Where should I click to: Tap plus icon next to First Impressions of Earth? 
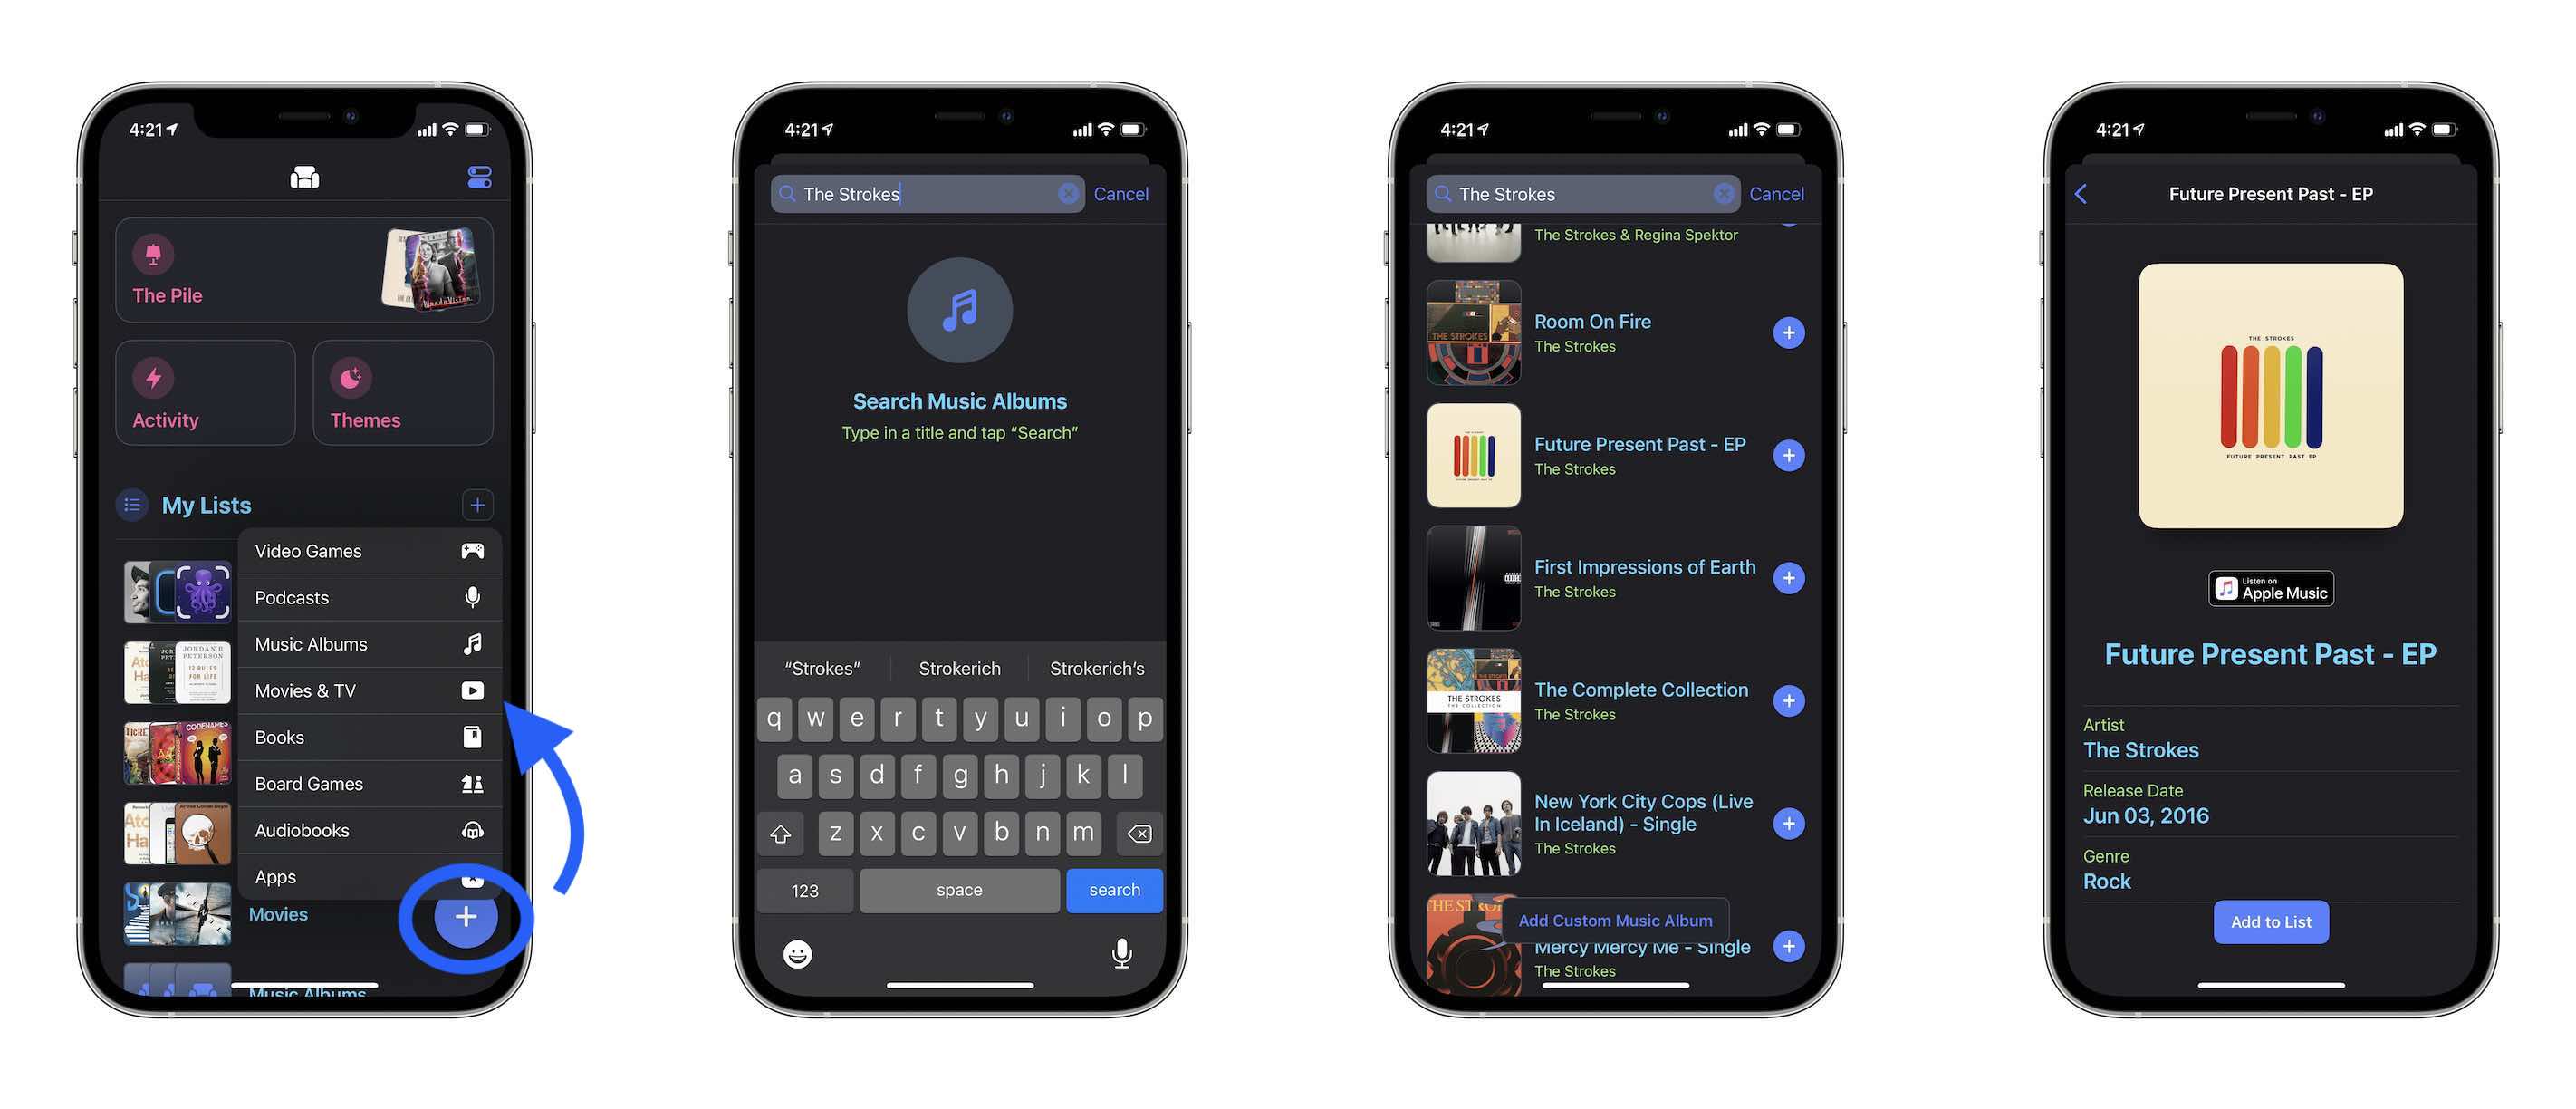[x=1791, y=576]
